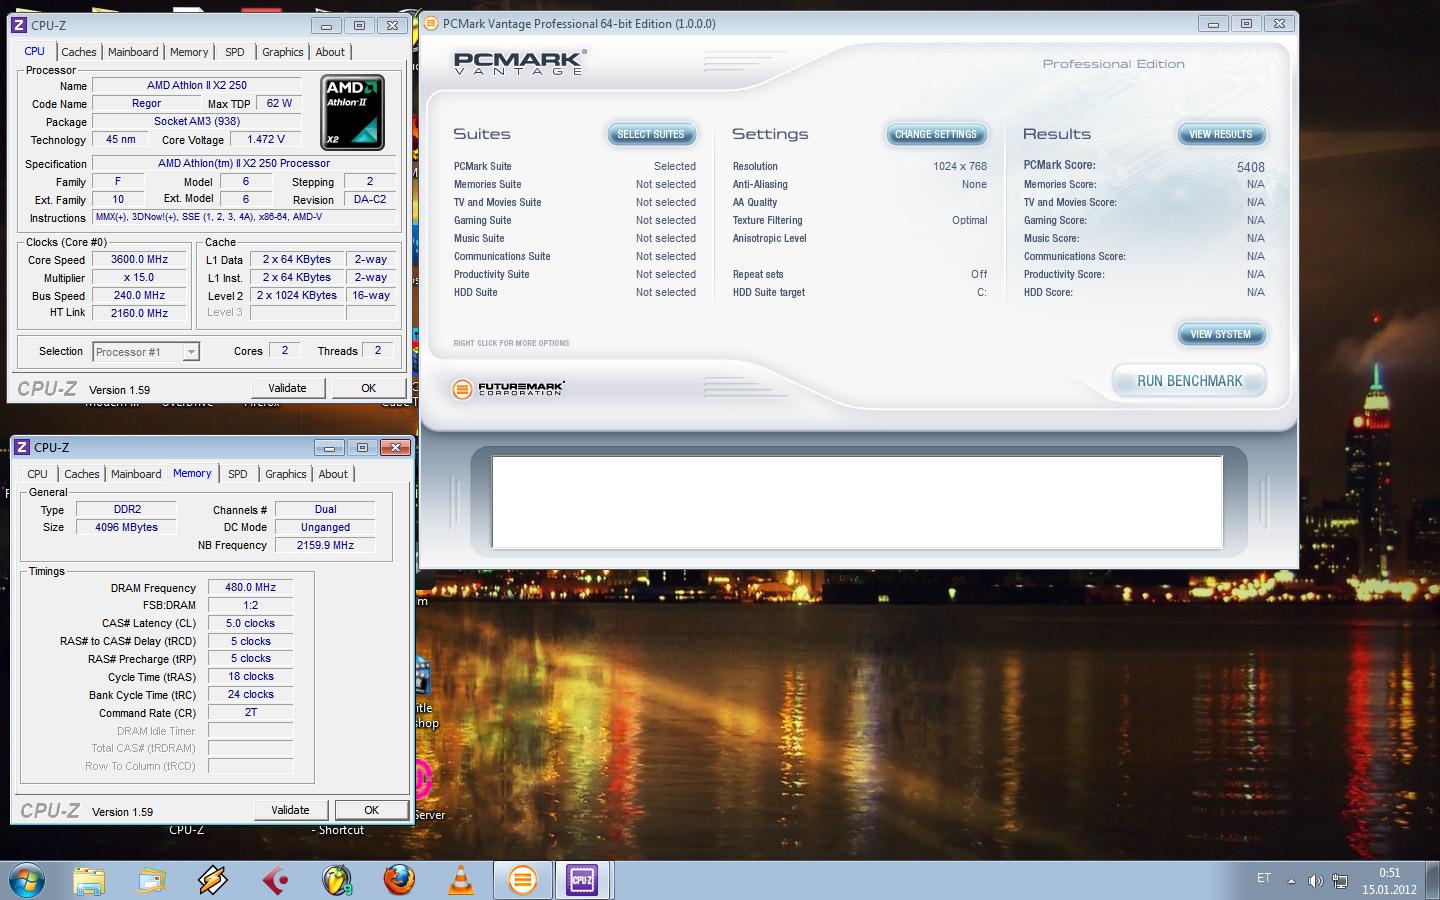
Task: Click RIGHT CLICK FOR MORE OPTIONS text
Action: point(511,343)
